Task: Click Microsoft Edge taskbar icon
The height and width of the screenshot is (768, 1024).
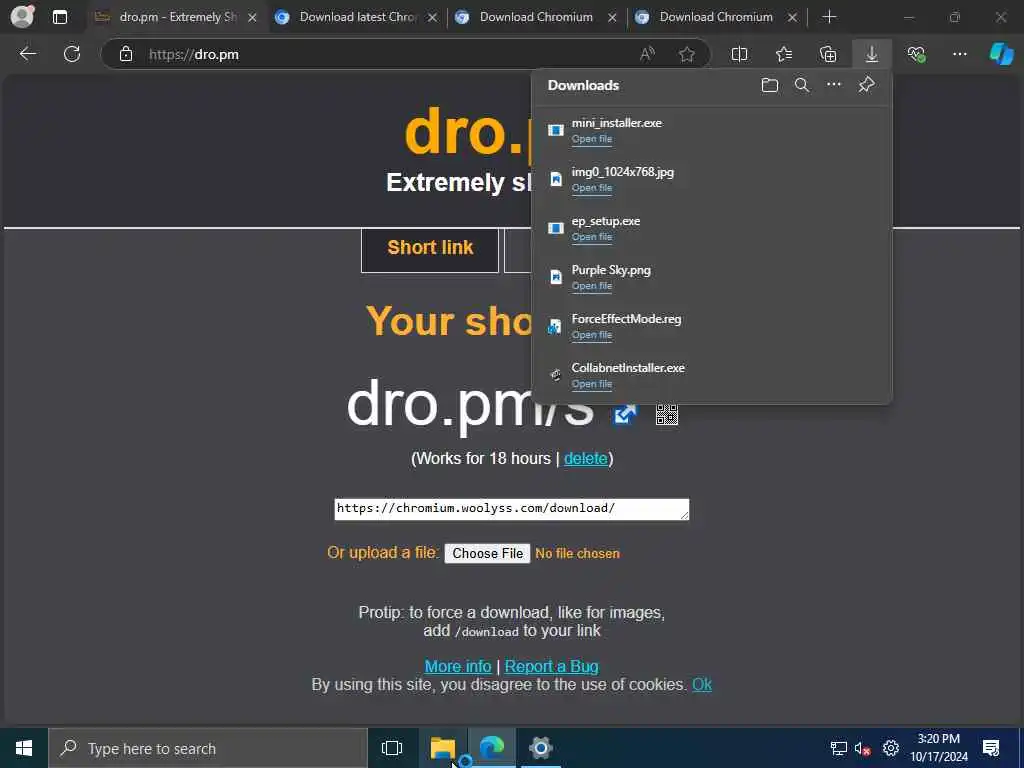Action: (x=492, y=748)
